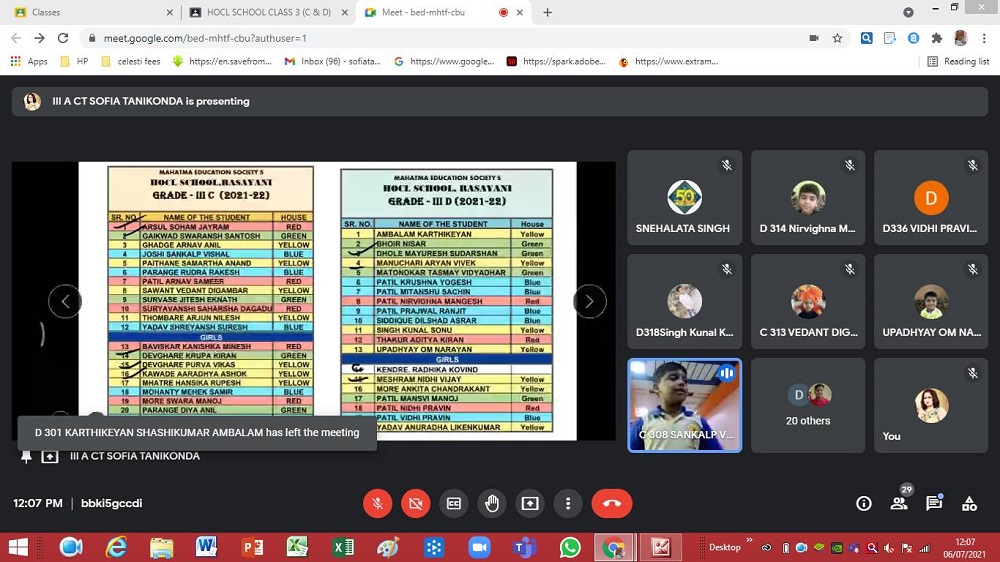Leave the call with red hang-up button
Image resolution: width=1000 pixels, height=562 pixels.
pyautogui.click(x=612, y=504)
